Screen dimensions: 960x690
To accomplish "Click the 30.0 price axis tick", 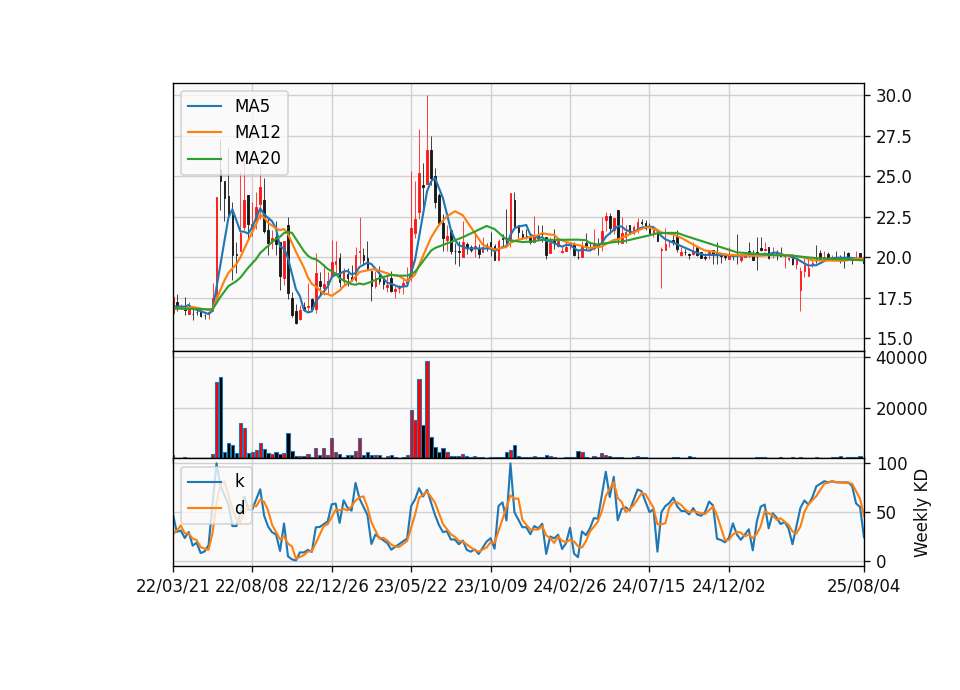I will pyautogui.click(x=893, y=96).
